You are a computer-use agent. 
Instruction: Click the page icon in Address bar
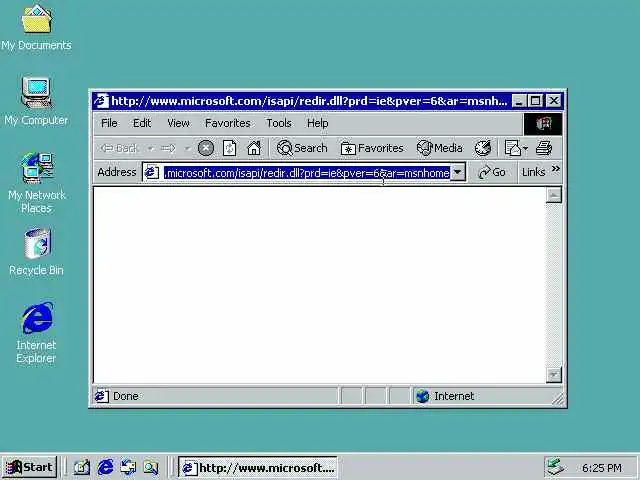(x=151, y=173)
